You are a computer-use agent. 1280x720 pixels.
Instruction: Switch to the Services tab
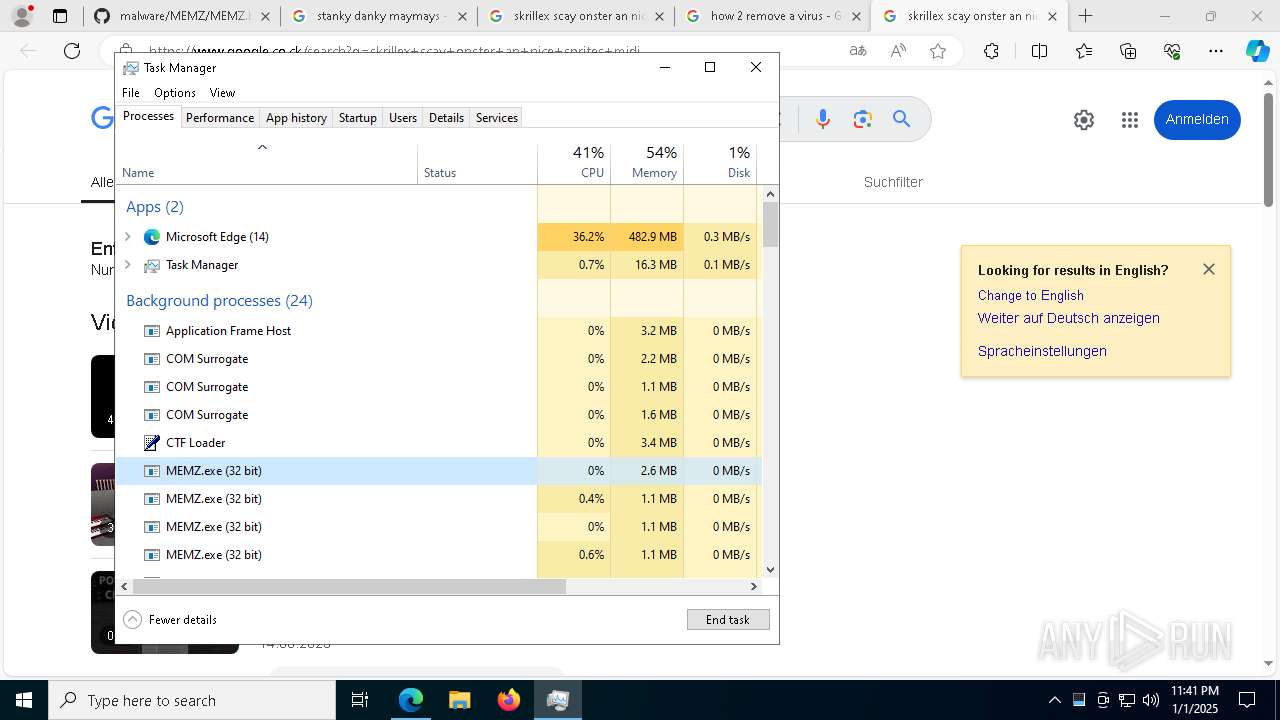click(x=497, y=118)
